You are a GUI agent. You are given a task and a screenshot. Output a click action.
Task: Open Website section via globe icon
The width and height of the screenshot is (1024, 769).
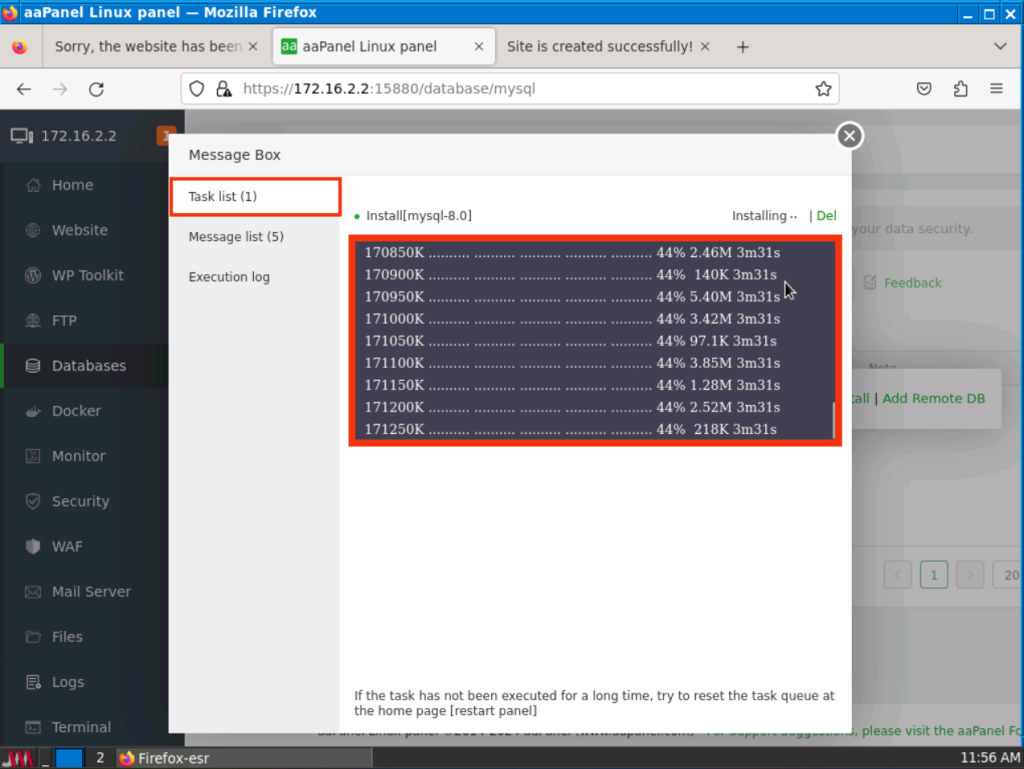tap(33, 230)
